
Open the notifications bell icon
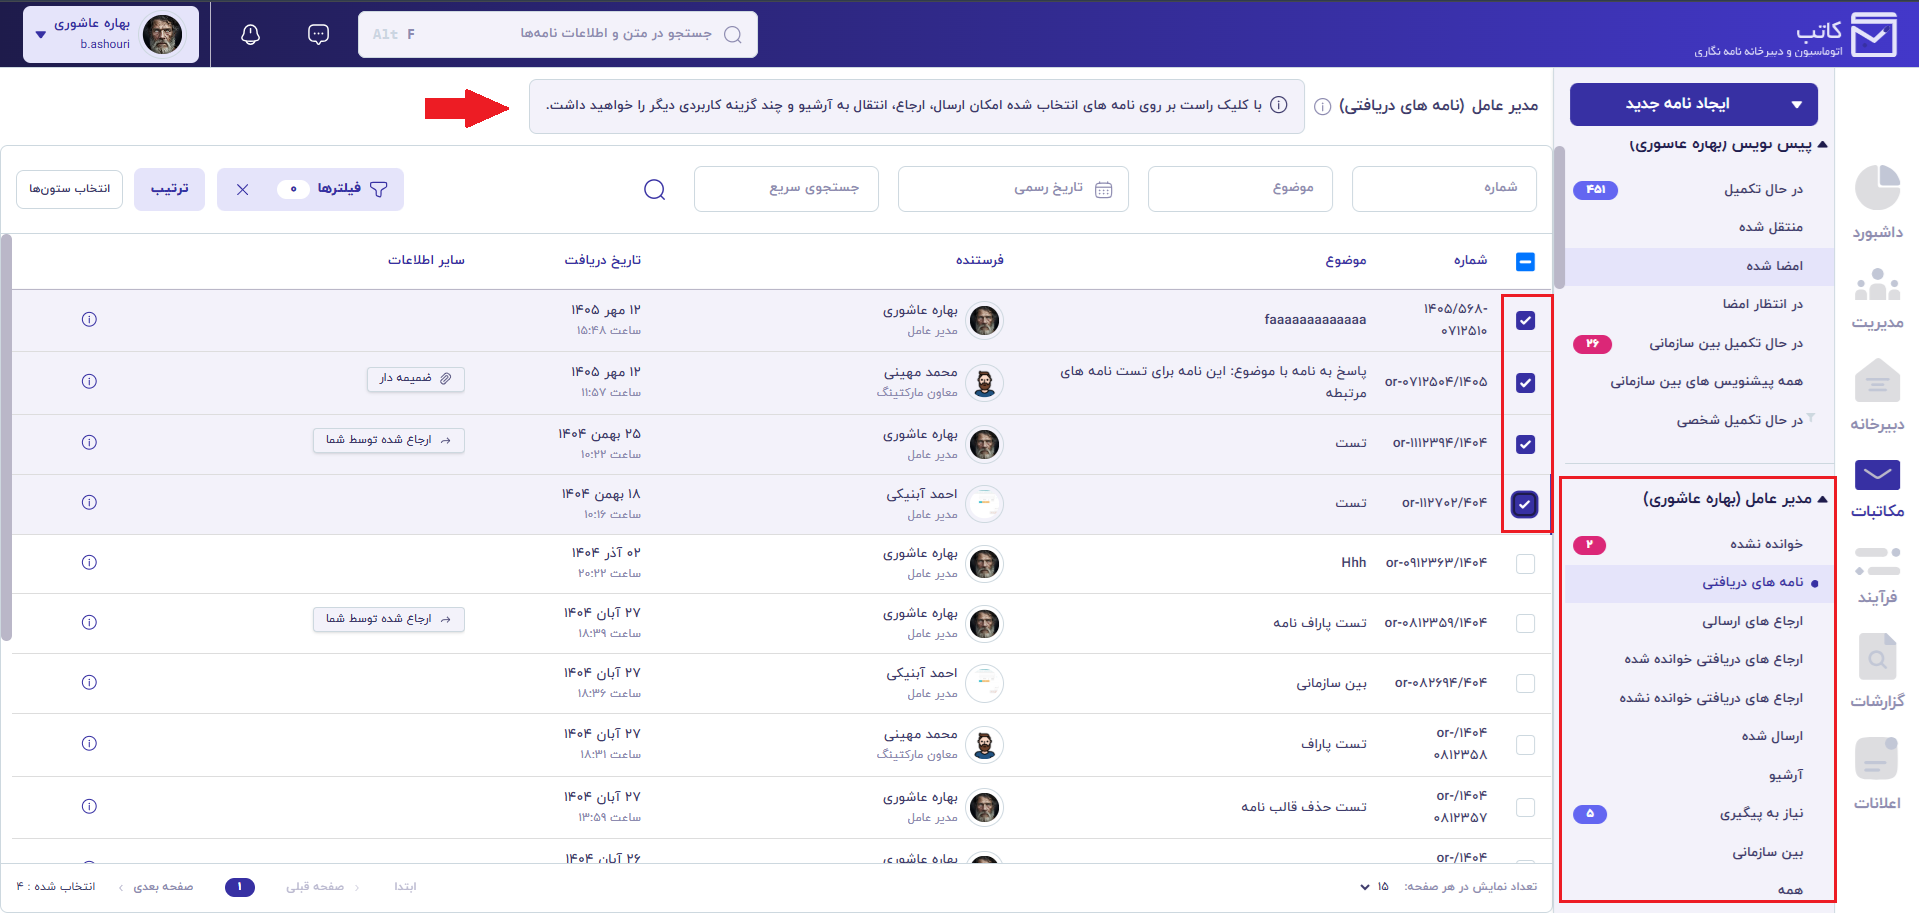coord(251,35)
